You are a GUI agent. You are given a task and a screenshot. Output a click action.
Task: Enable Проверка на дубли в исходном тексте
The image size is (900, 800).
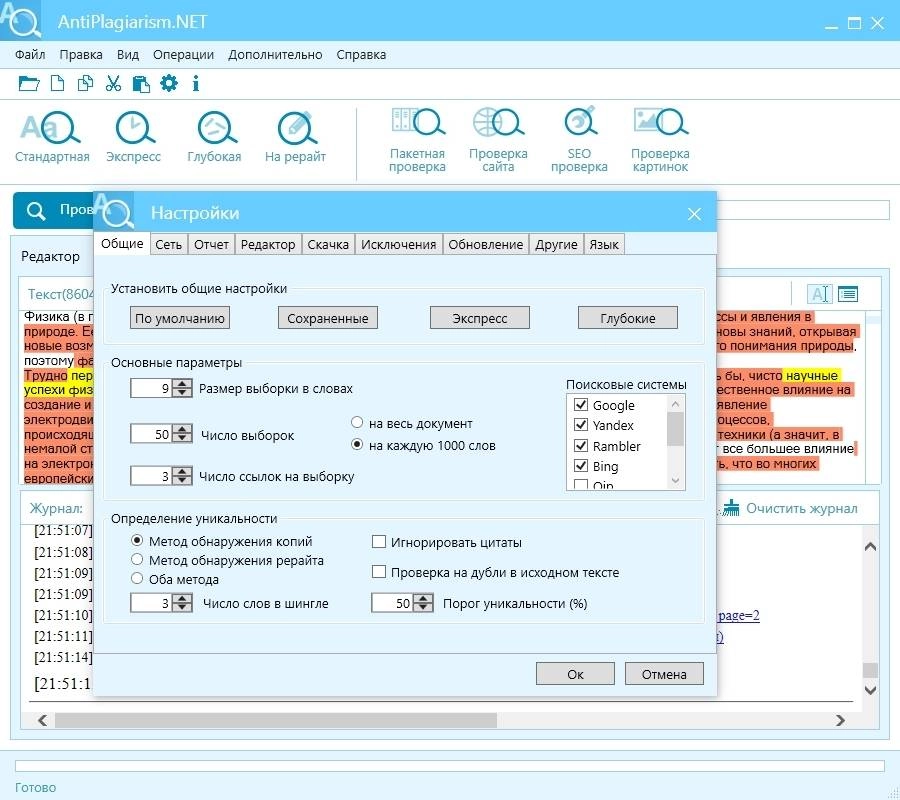coord(379,572)
